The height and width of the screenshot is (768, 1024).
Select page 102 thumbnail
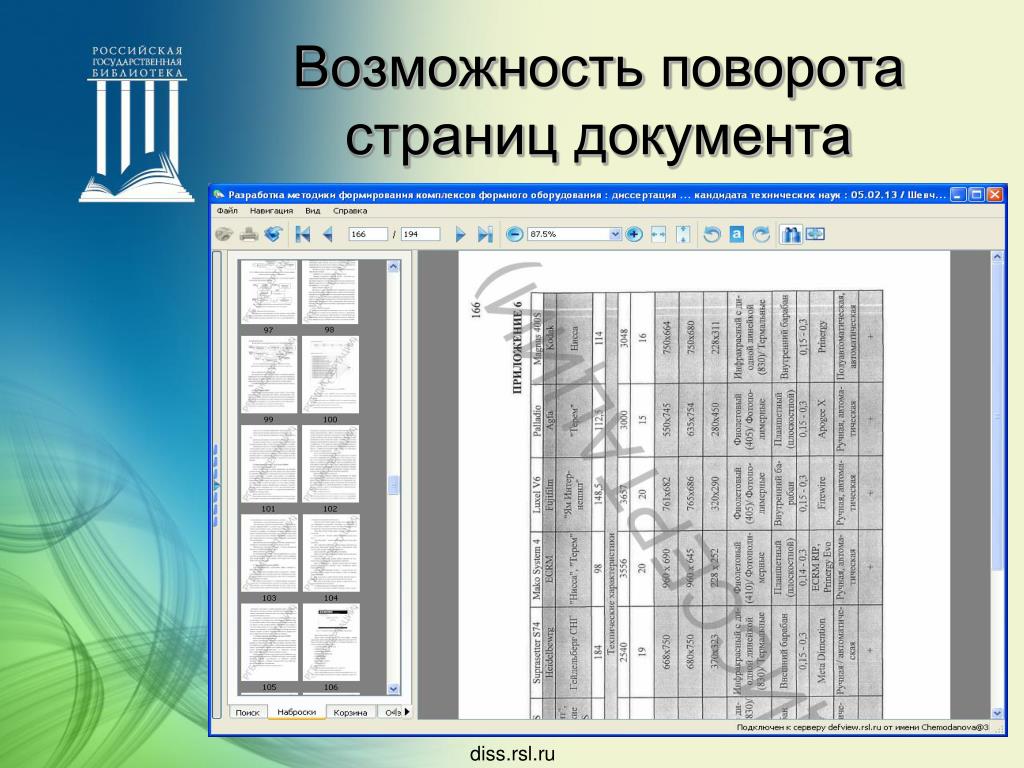tap(330, 464)
